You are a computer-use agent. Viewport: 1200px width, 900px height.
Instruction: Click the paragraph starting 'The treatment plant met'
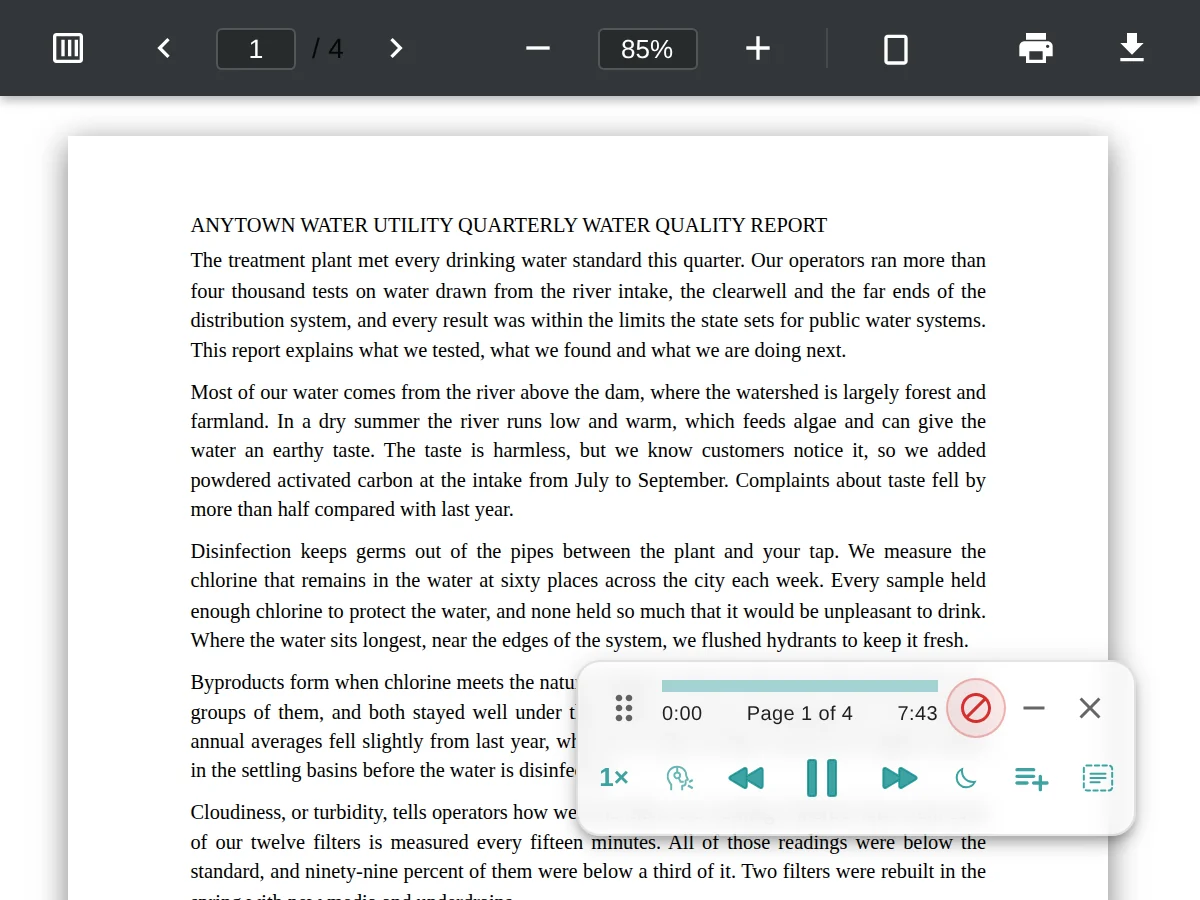coord(588,305)
